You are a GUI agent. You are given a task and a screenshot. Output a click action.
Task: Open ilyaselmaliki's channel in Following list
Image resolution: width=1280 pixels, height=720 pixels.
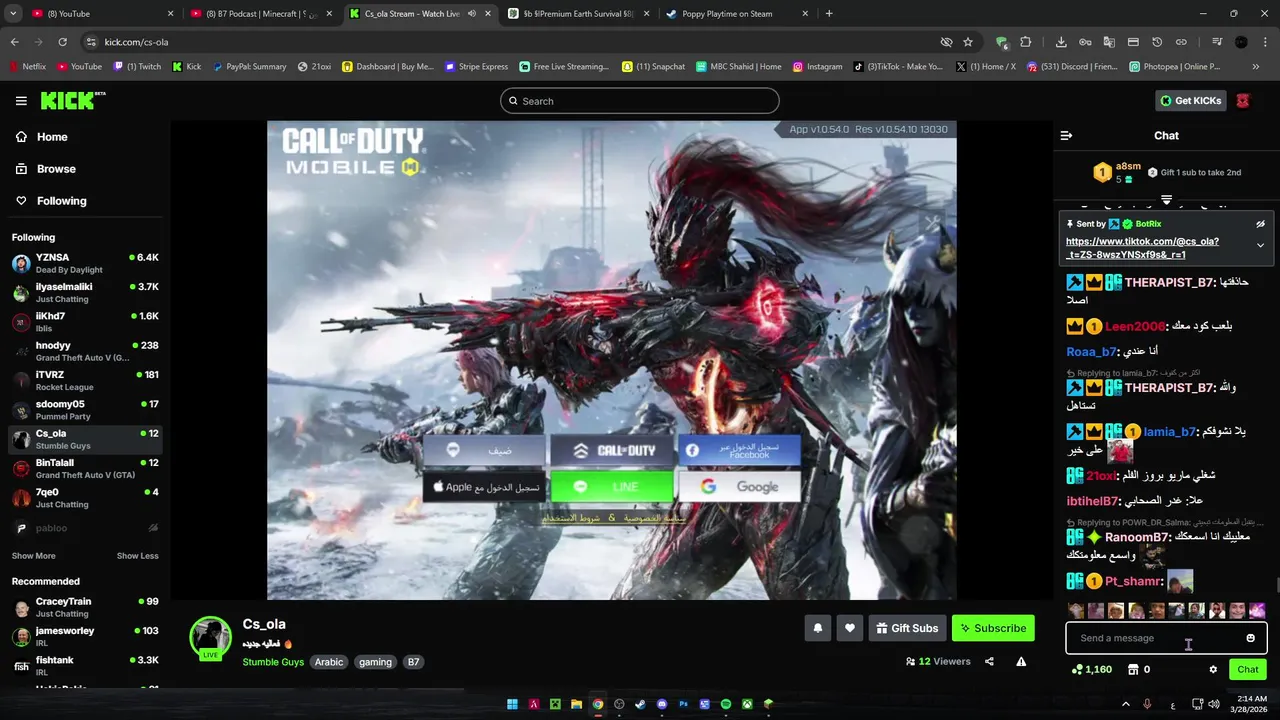point(85,292)
